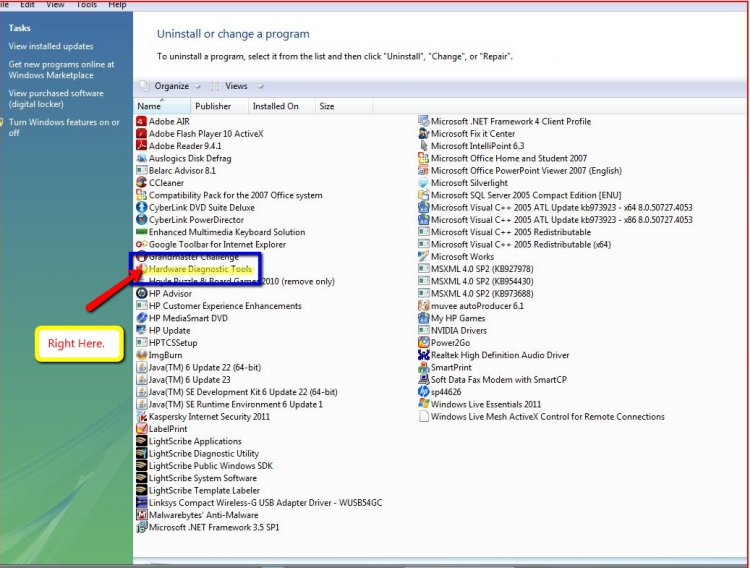Open View purchased software (digital locker)
Image resolution: width=750 pixels, height=568 pixels.
click(56, 99)
